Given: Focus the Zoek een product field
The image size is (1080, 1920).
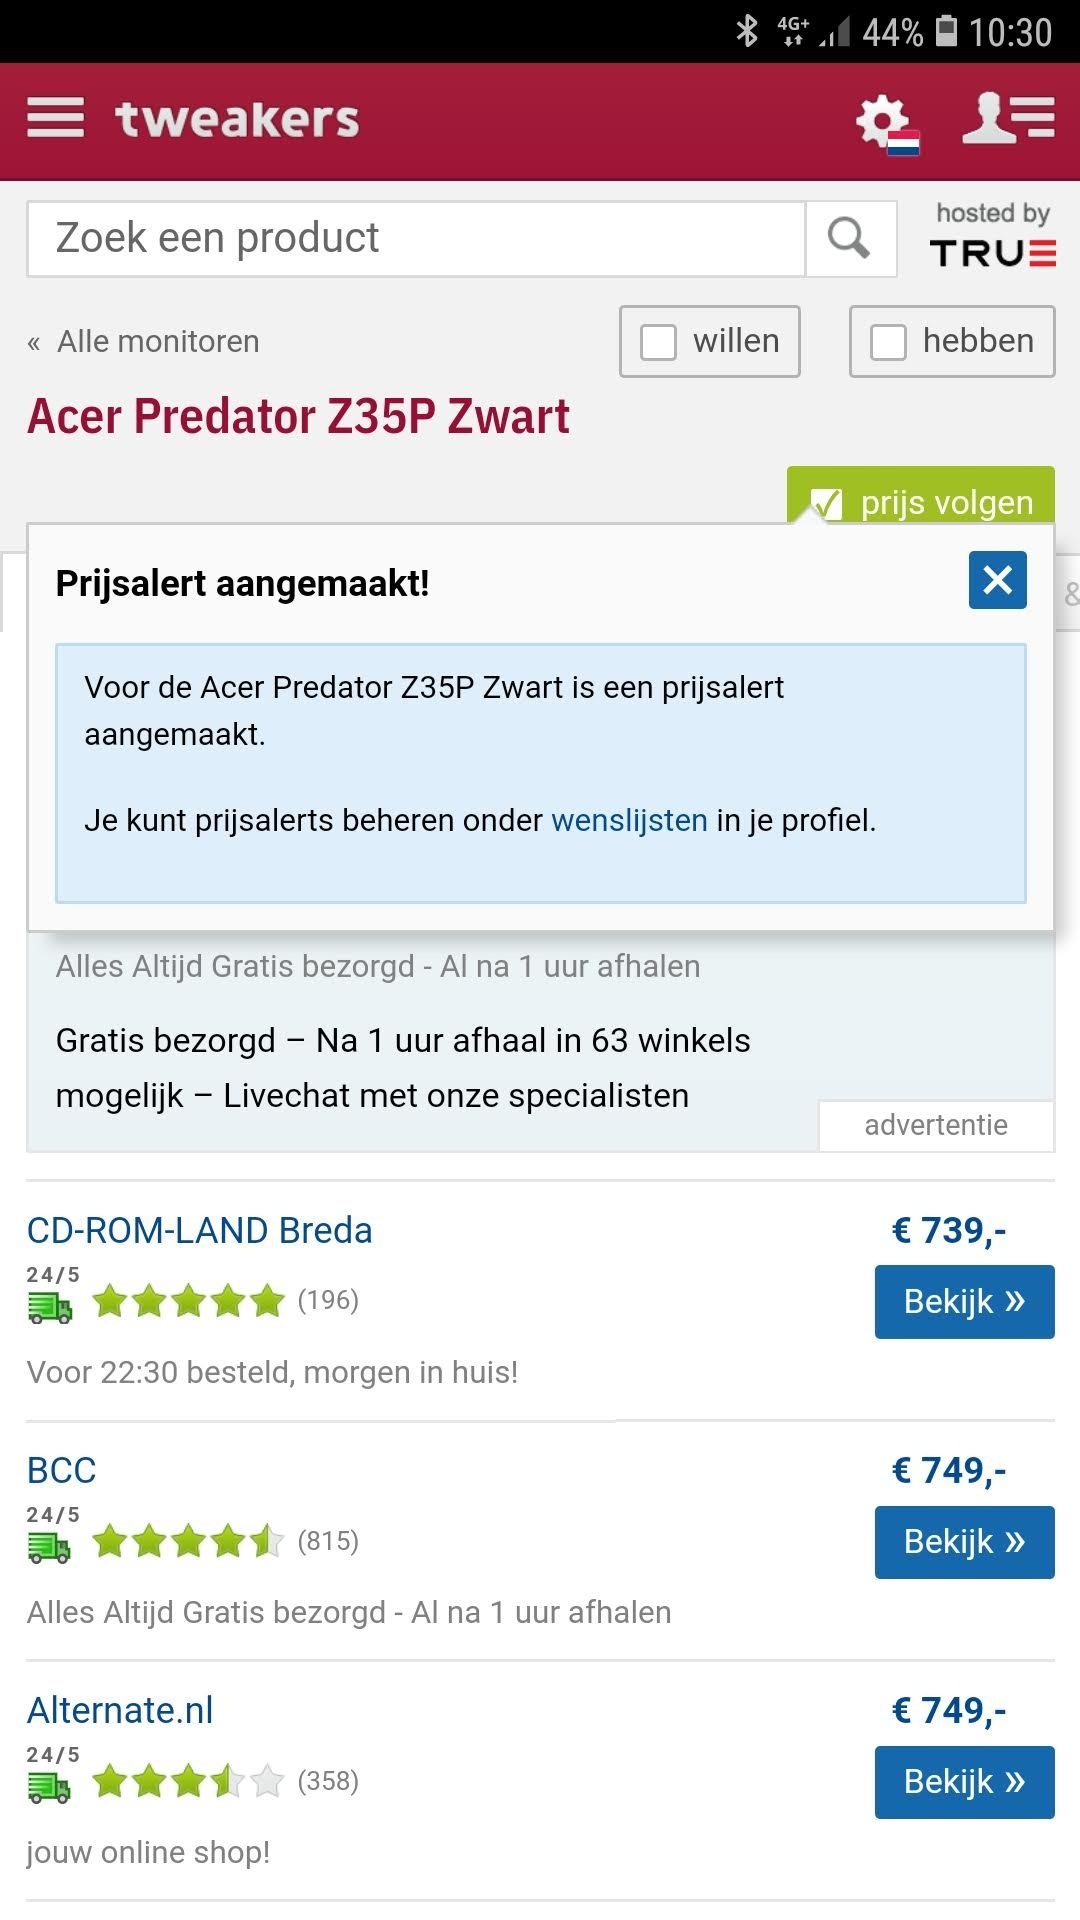Looking at the screenshot, I should 416,239.
